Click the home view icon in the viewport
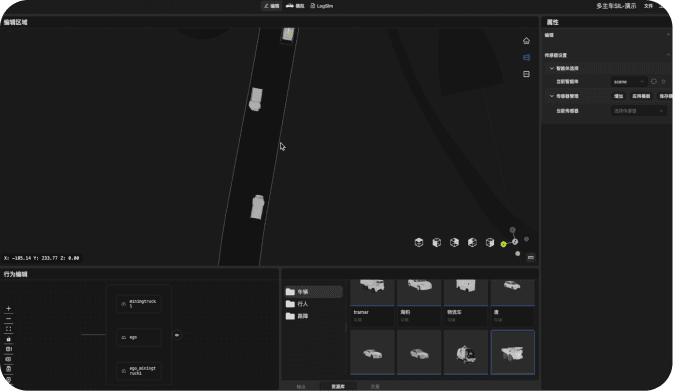673x391 pixels. (x=526, y=41)
